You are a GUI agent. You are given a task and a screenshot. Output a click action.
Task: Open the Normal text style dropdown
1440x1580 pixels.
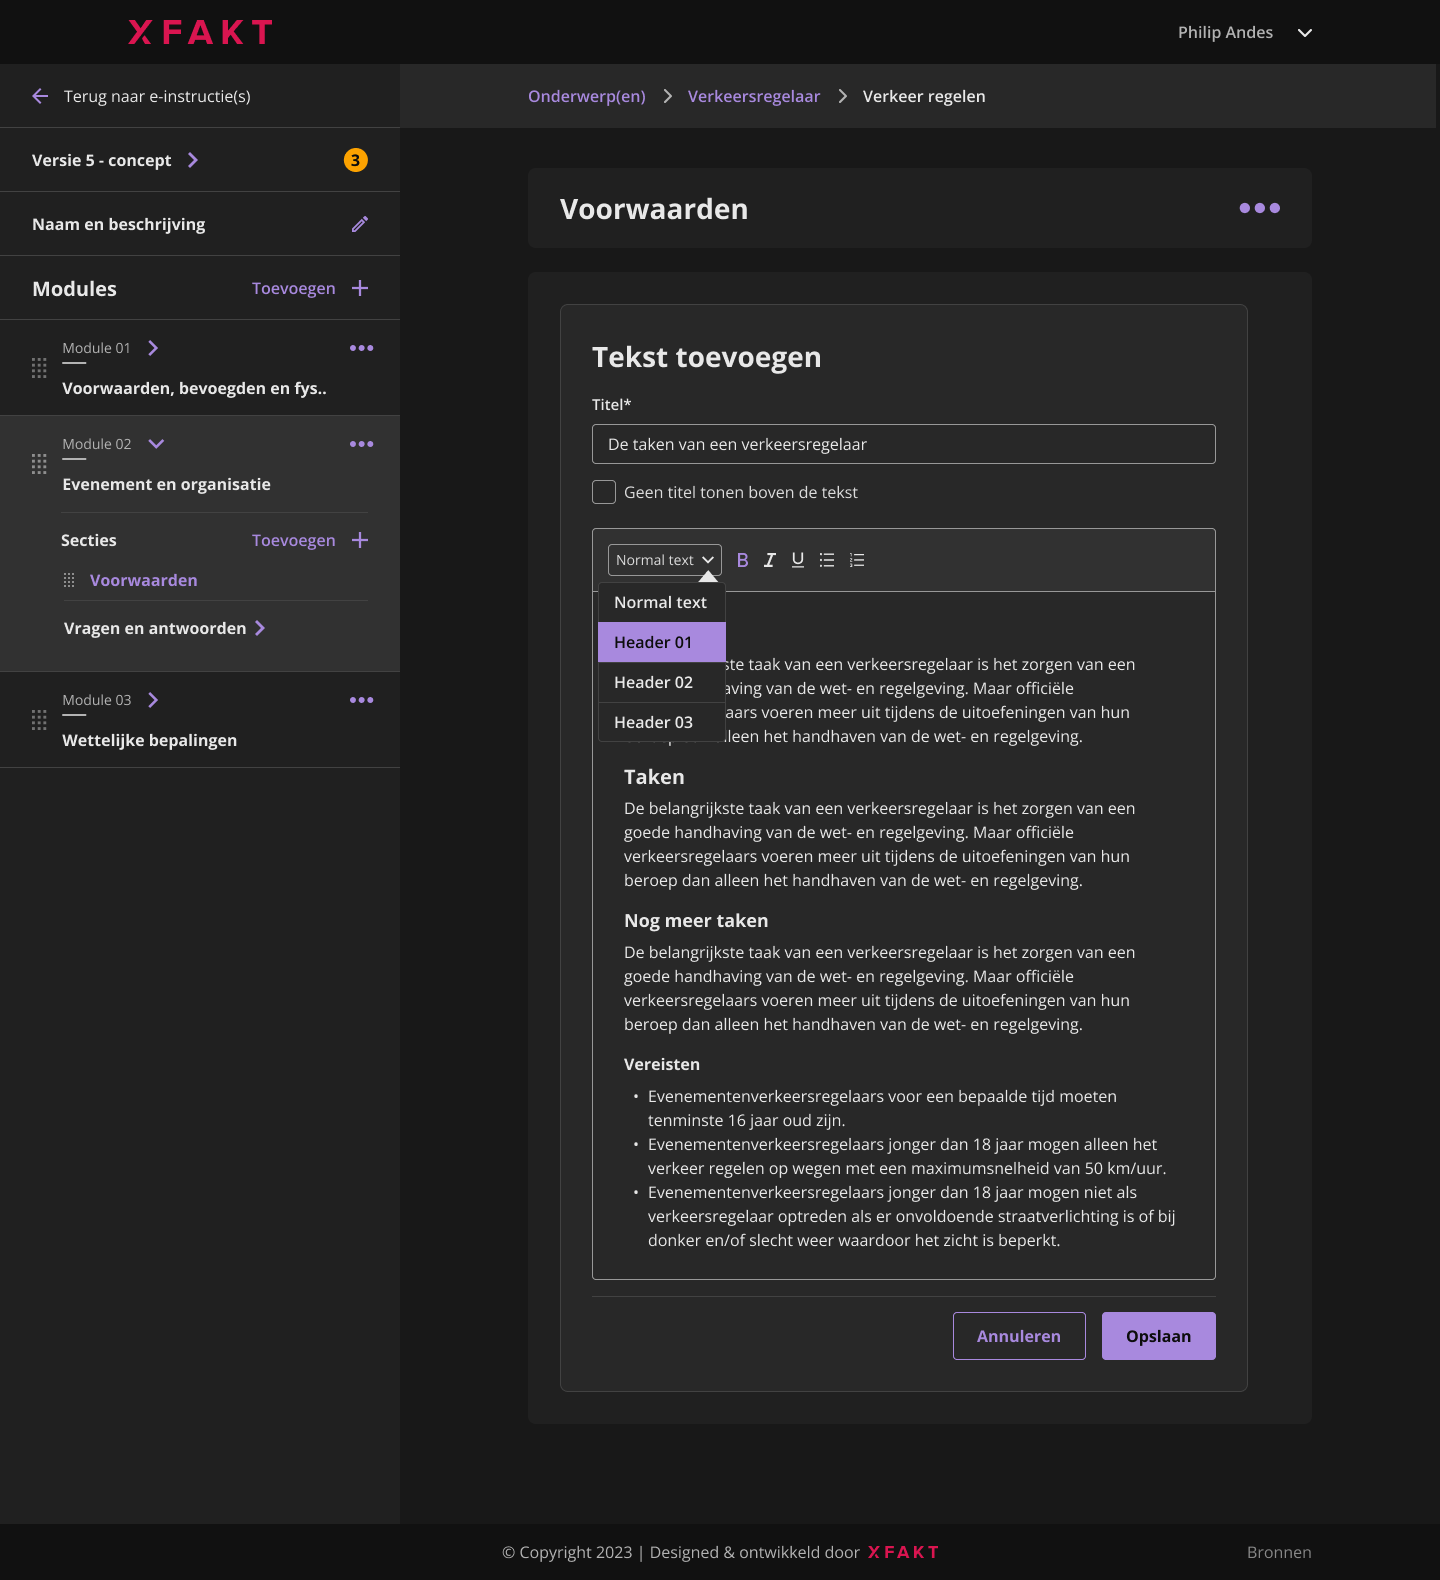click(665, 560)
